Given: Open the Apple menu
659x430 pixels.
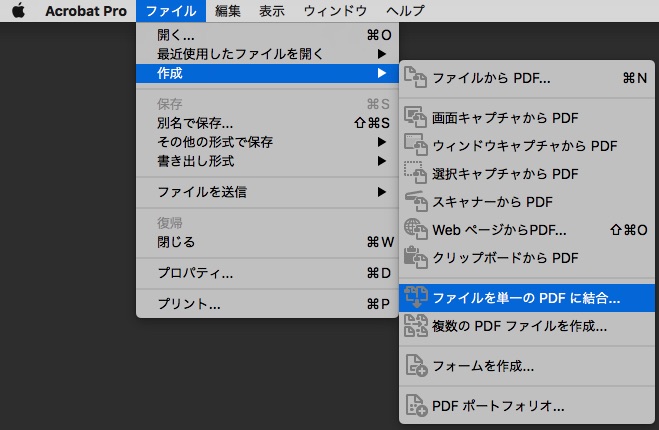Looking at the screenshot, I should (x=18, y=11).
